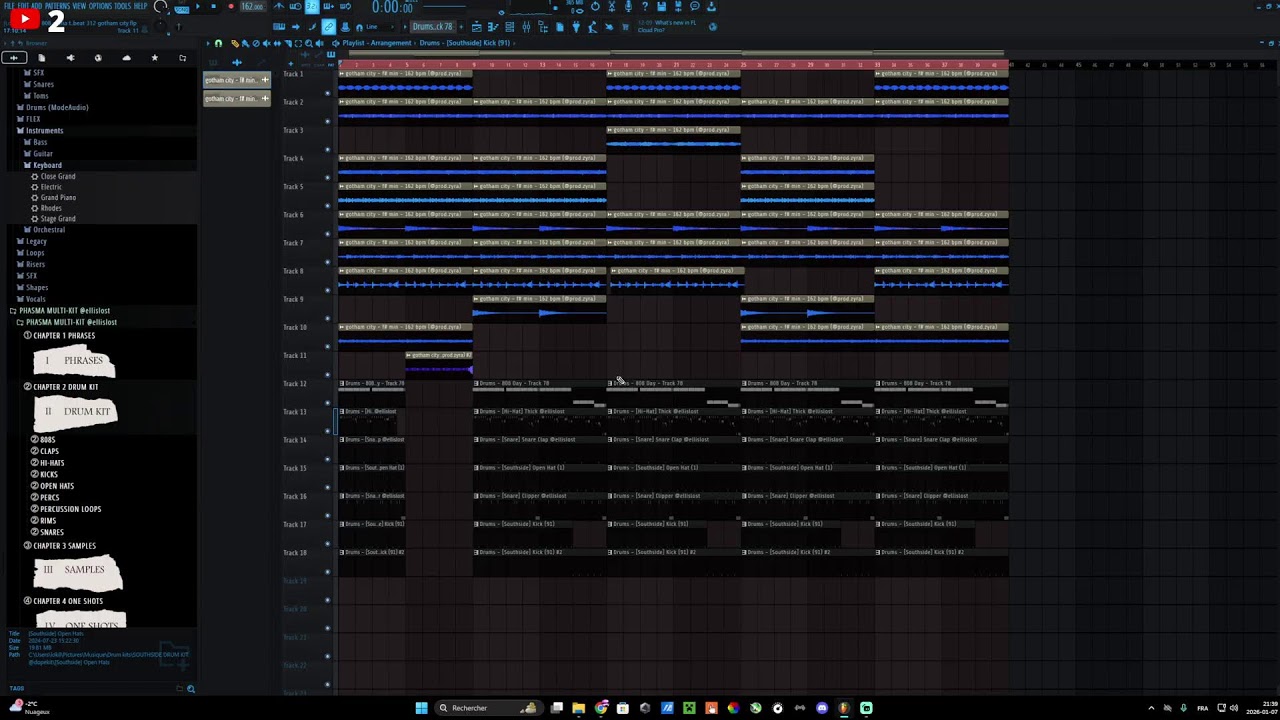
Task: Expand the Loops folder in browser
Action: (35, 253)
